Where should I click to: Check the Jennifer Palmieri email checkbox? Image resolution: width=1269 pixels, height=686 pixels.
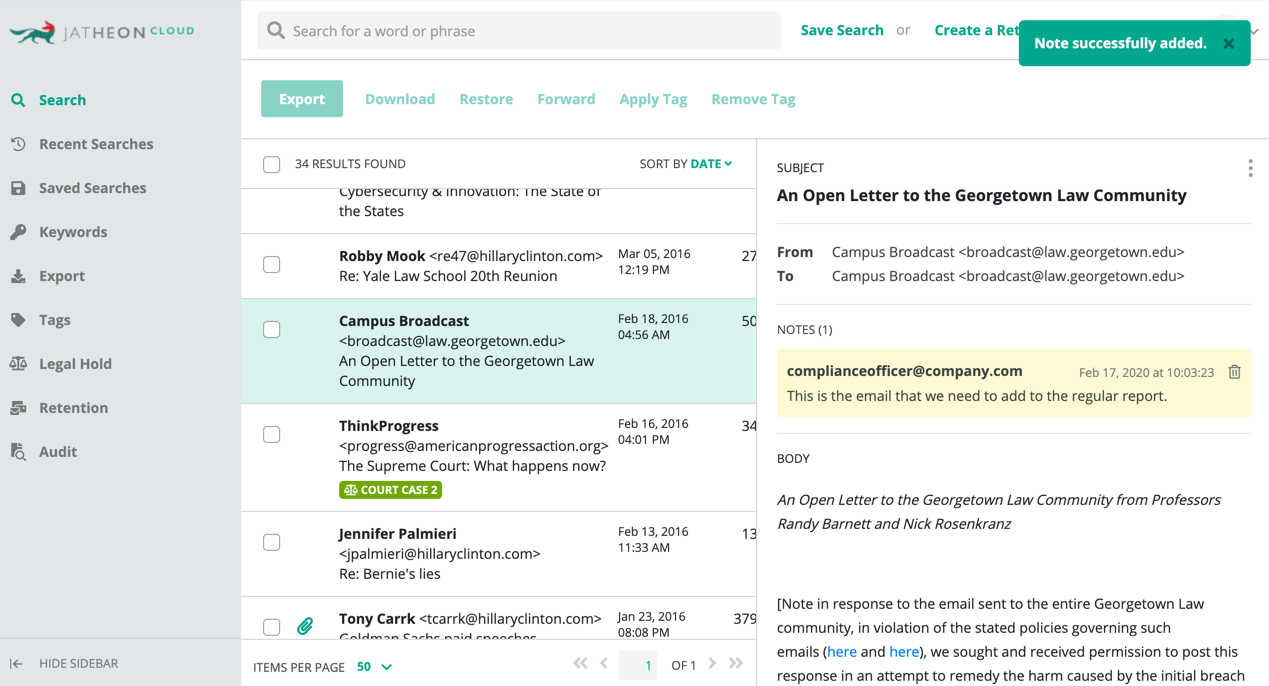click(272, 543)
